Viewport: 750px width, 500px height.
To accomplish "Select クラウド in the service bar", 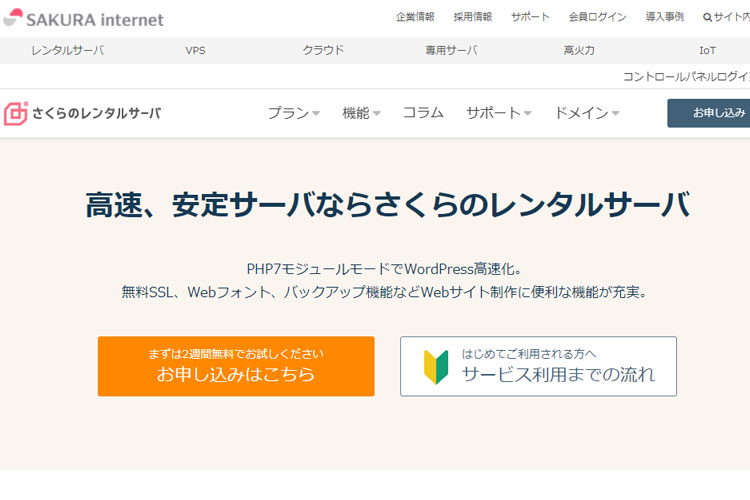I will tap(323, 50).
